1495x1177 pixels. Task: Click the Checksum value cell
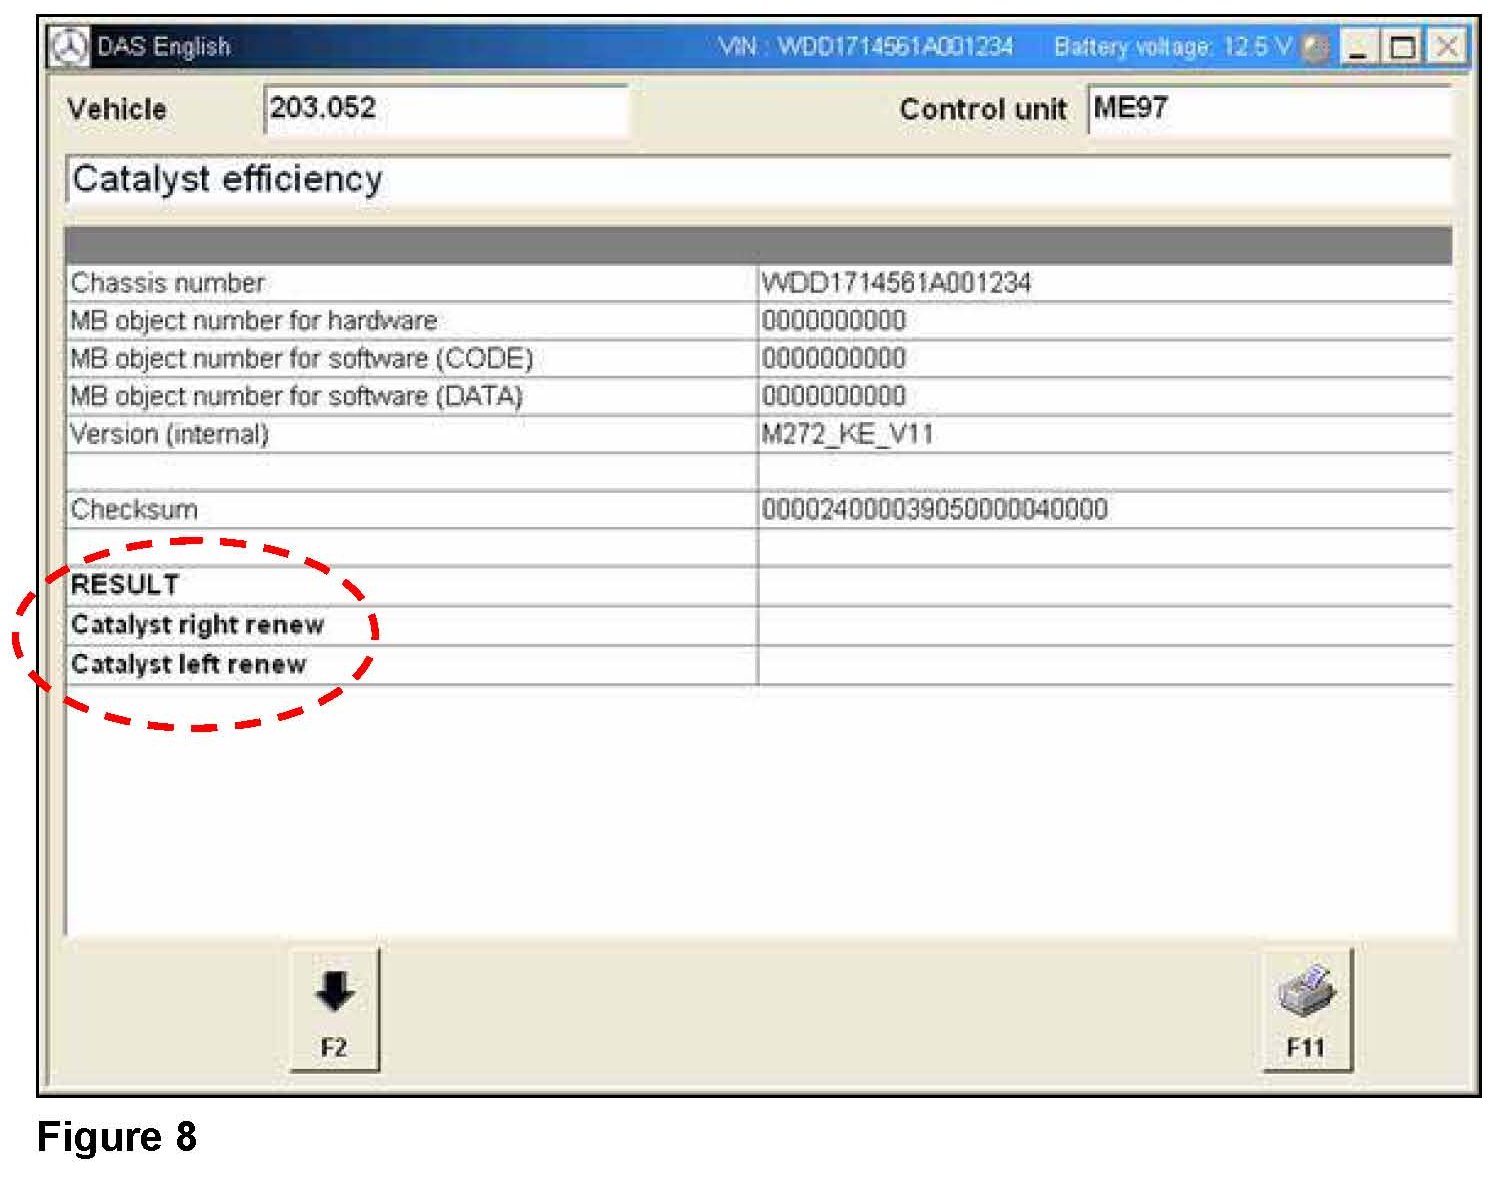[1105, 510]
